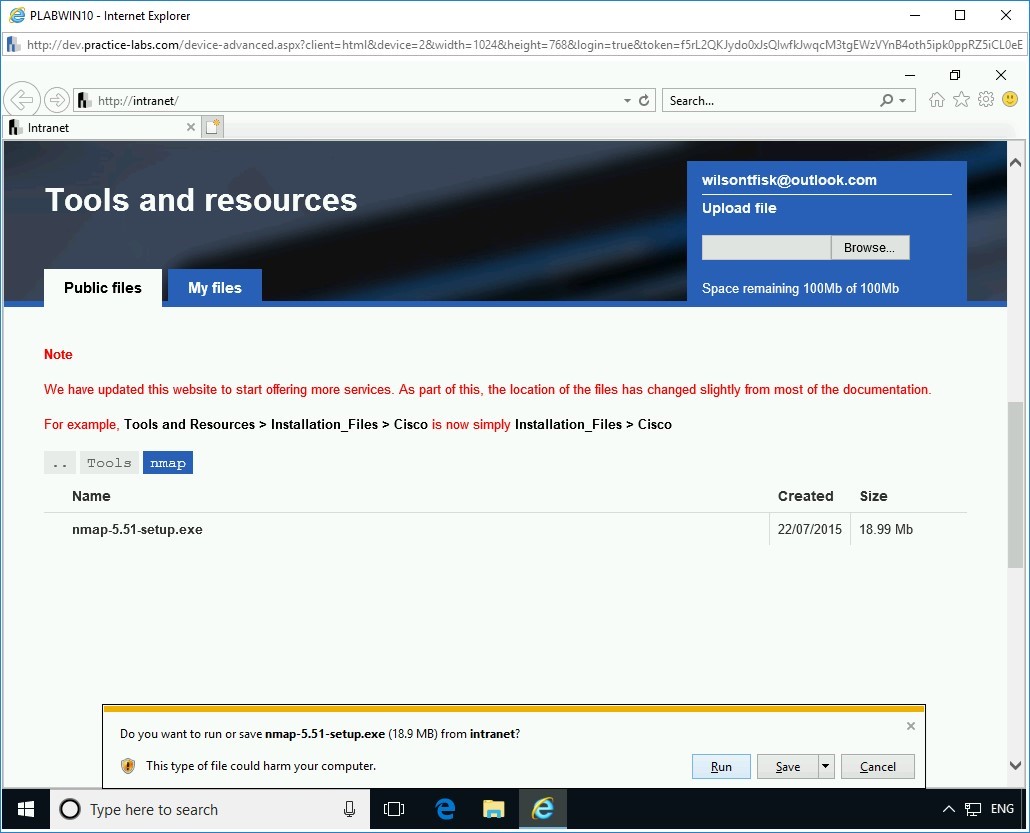
Task: Run the nmap-5.51-setup.exe download
Action: pyautogui.click(x=721, y=766)
